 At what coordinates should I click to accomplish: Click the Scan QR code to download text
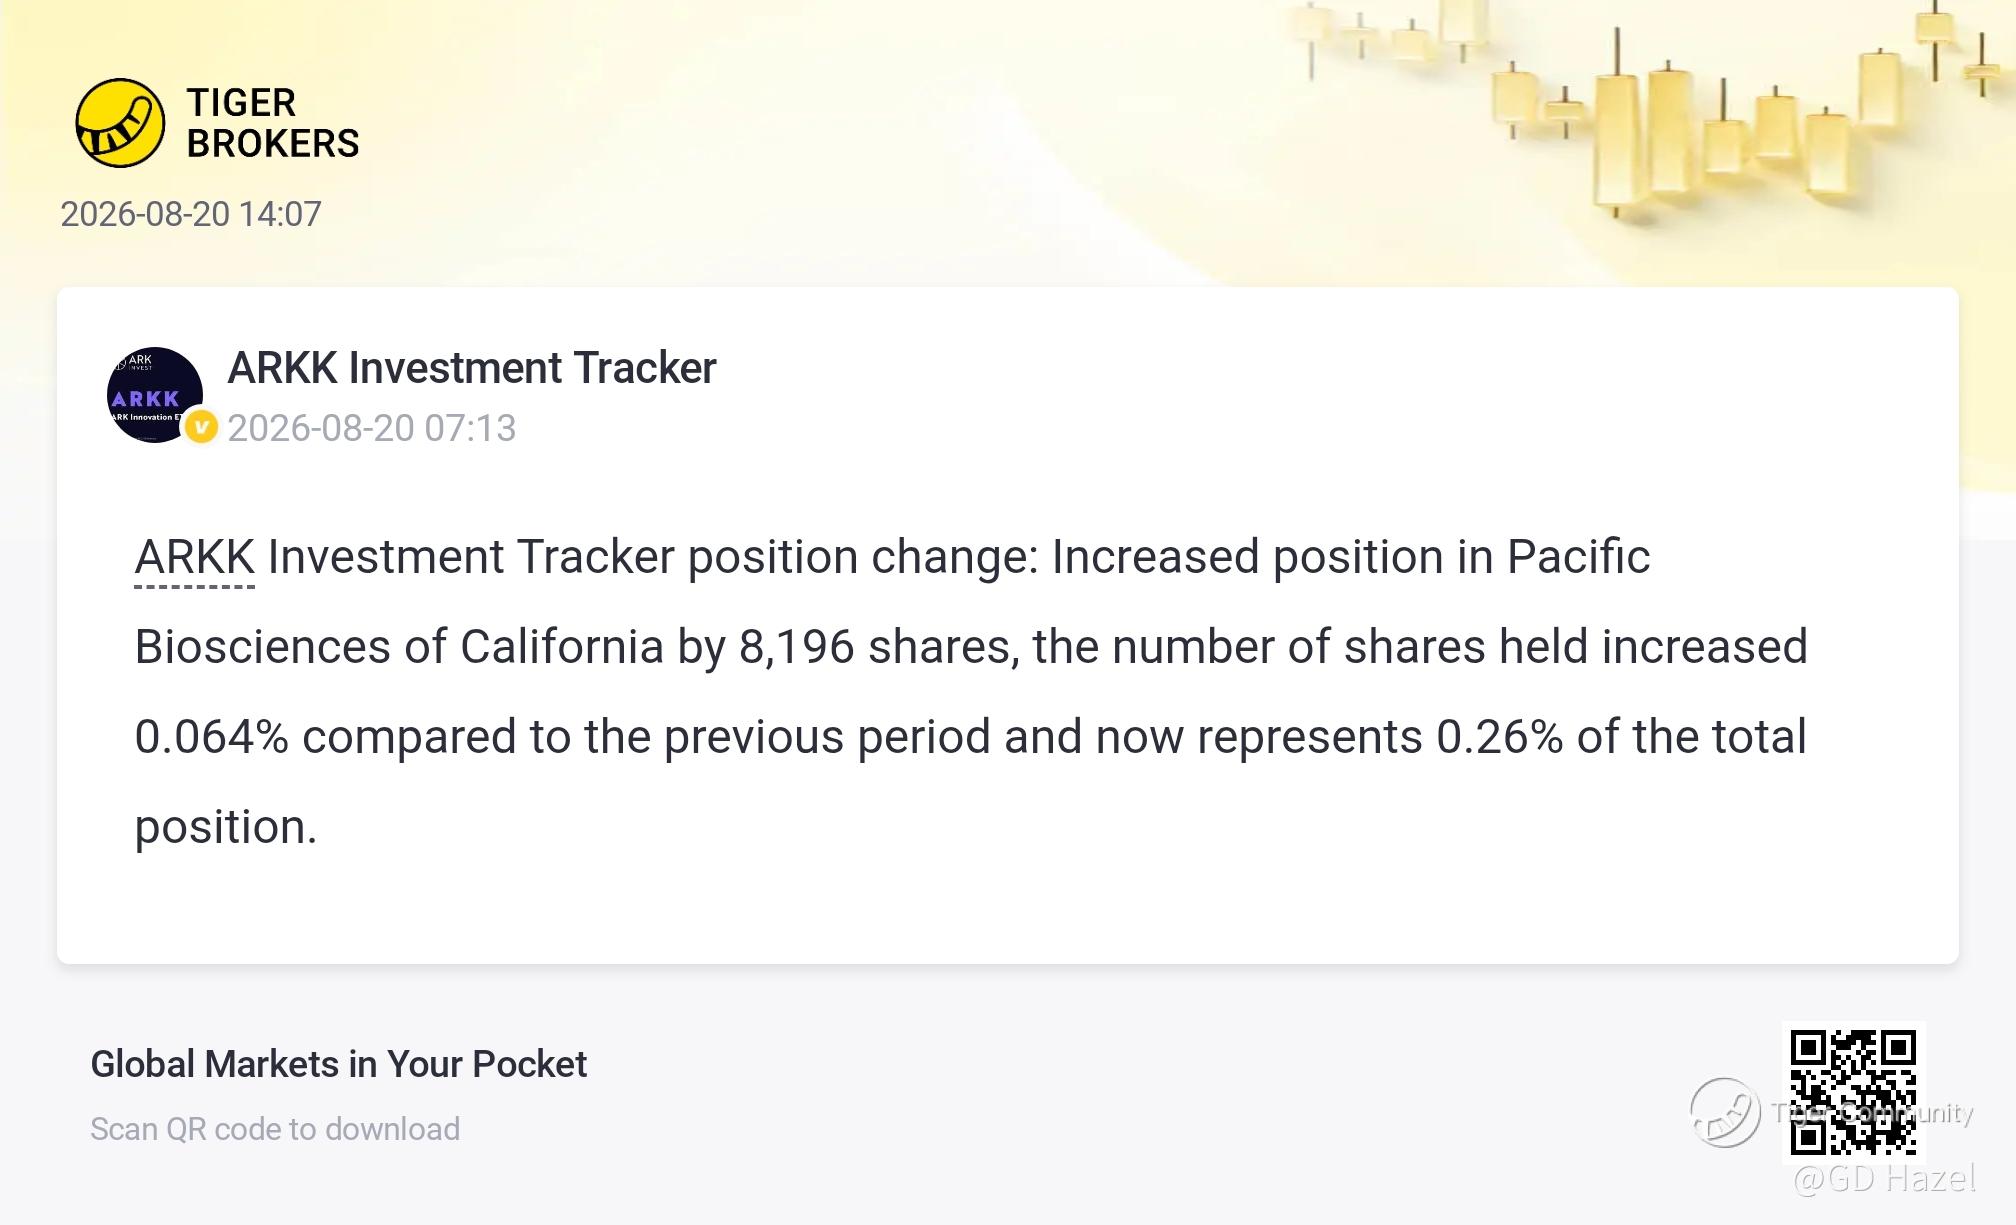pos(275,1129)
